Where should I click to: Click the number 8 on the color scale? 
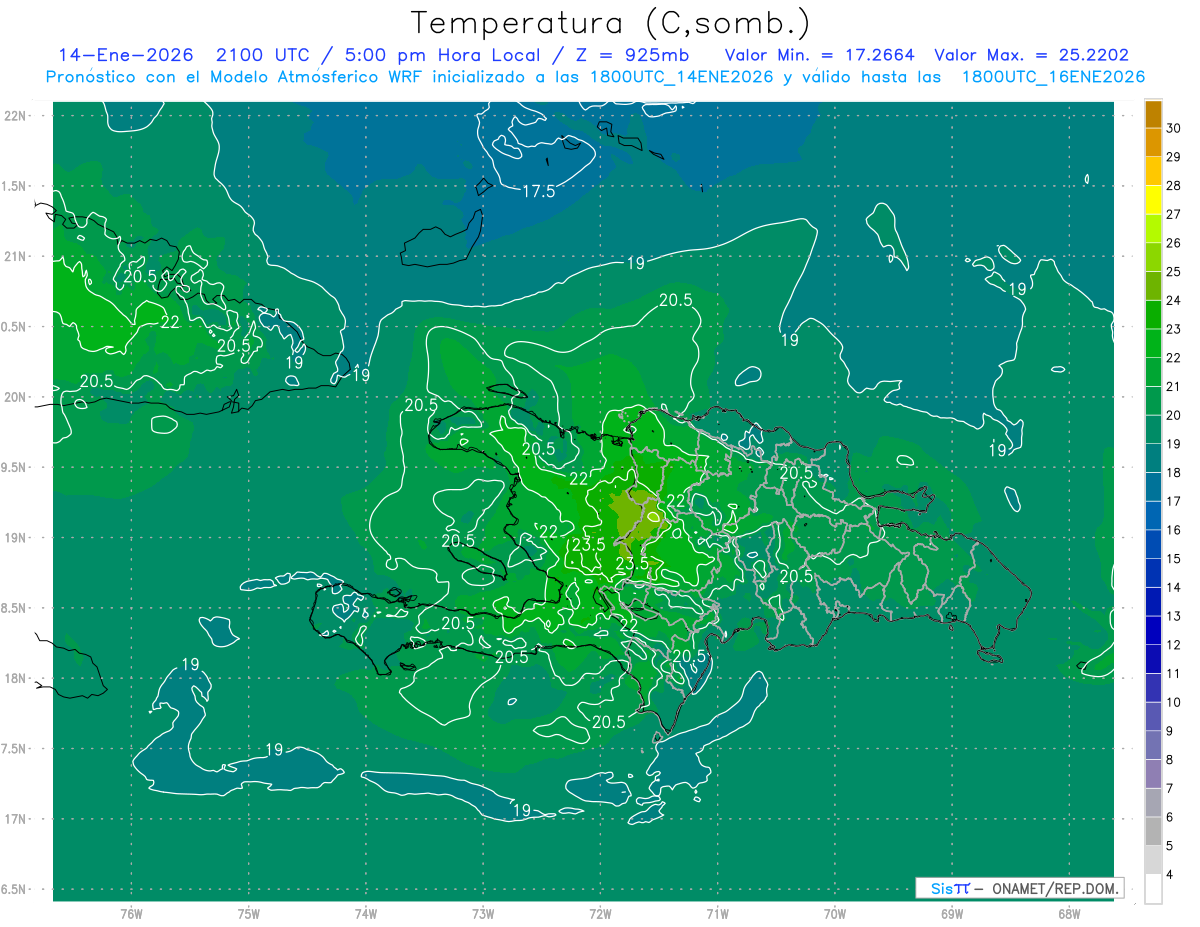[x=1174, y=760]
